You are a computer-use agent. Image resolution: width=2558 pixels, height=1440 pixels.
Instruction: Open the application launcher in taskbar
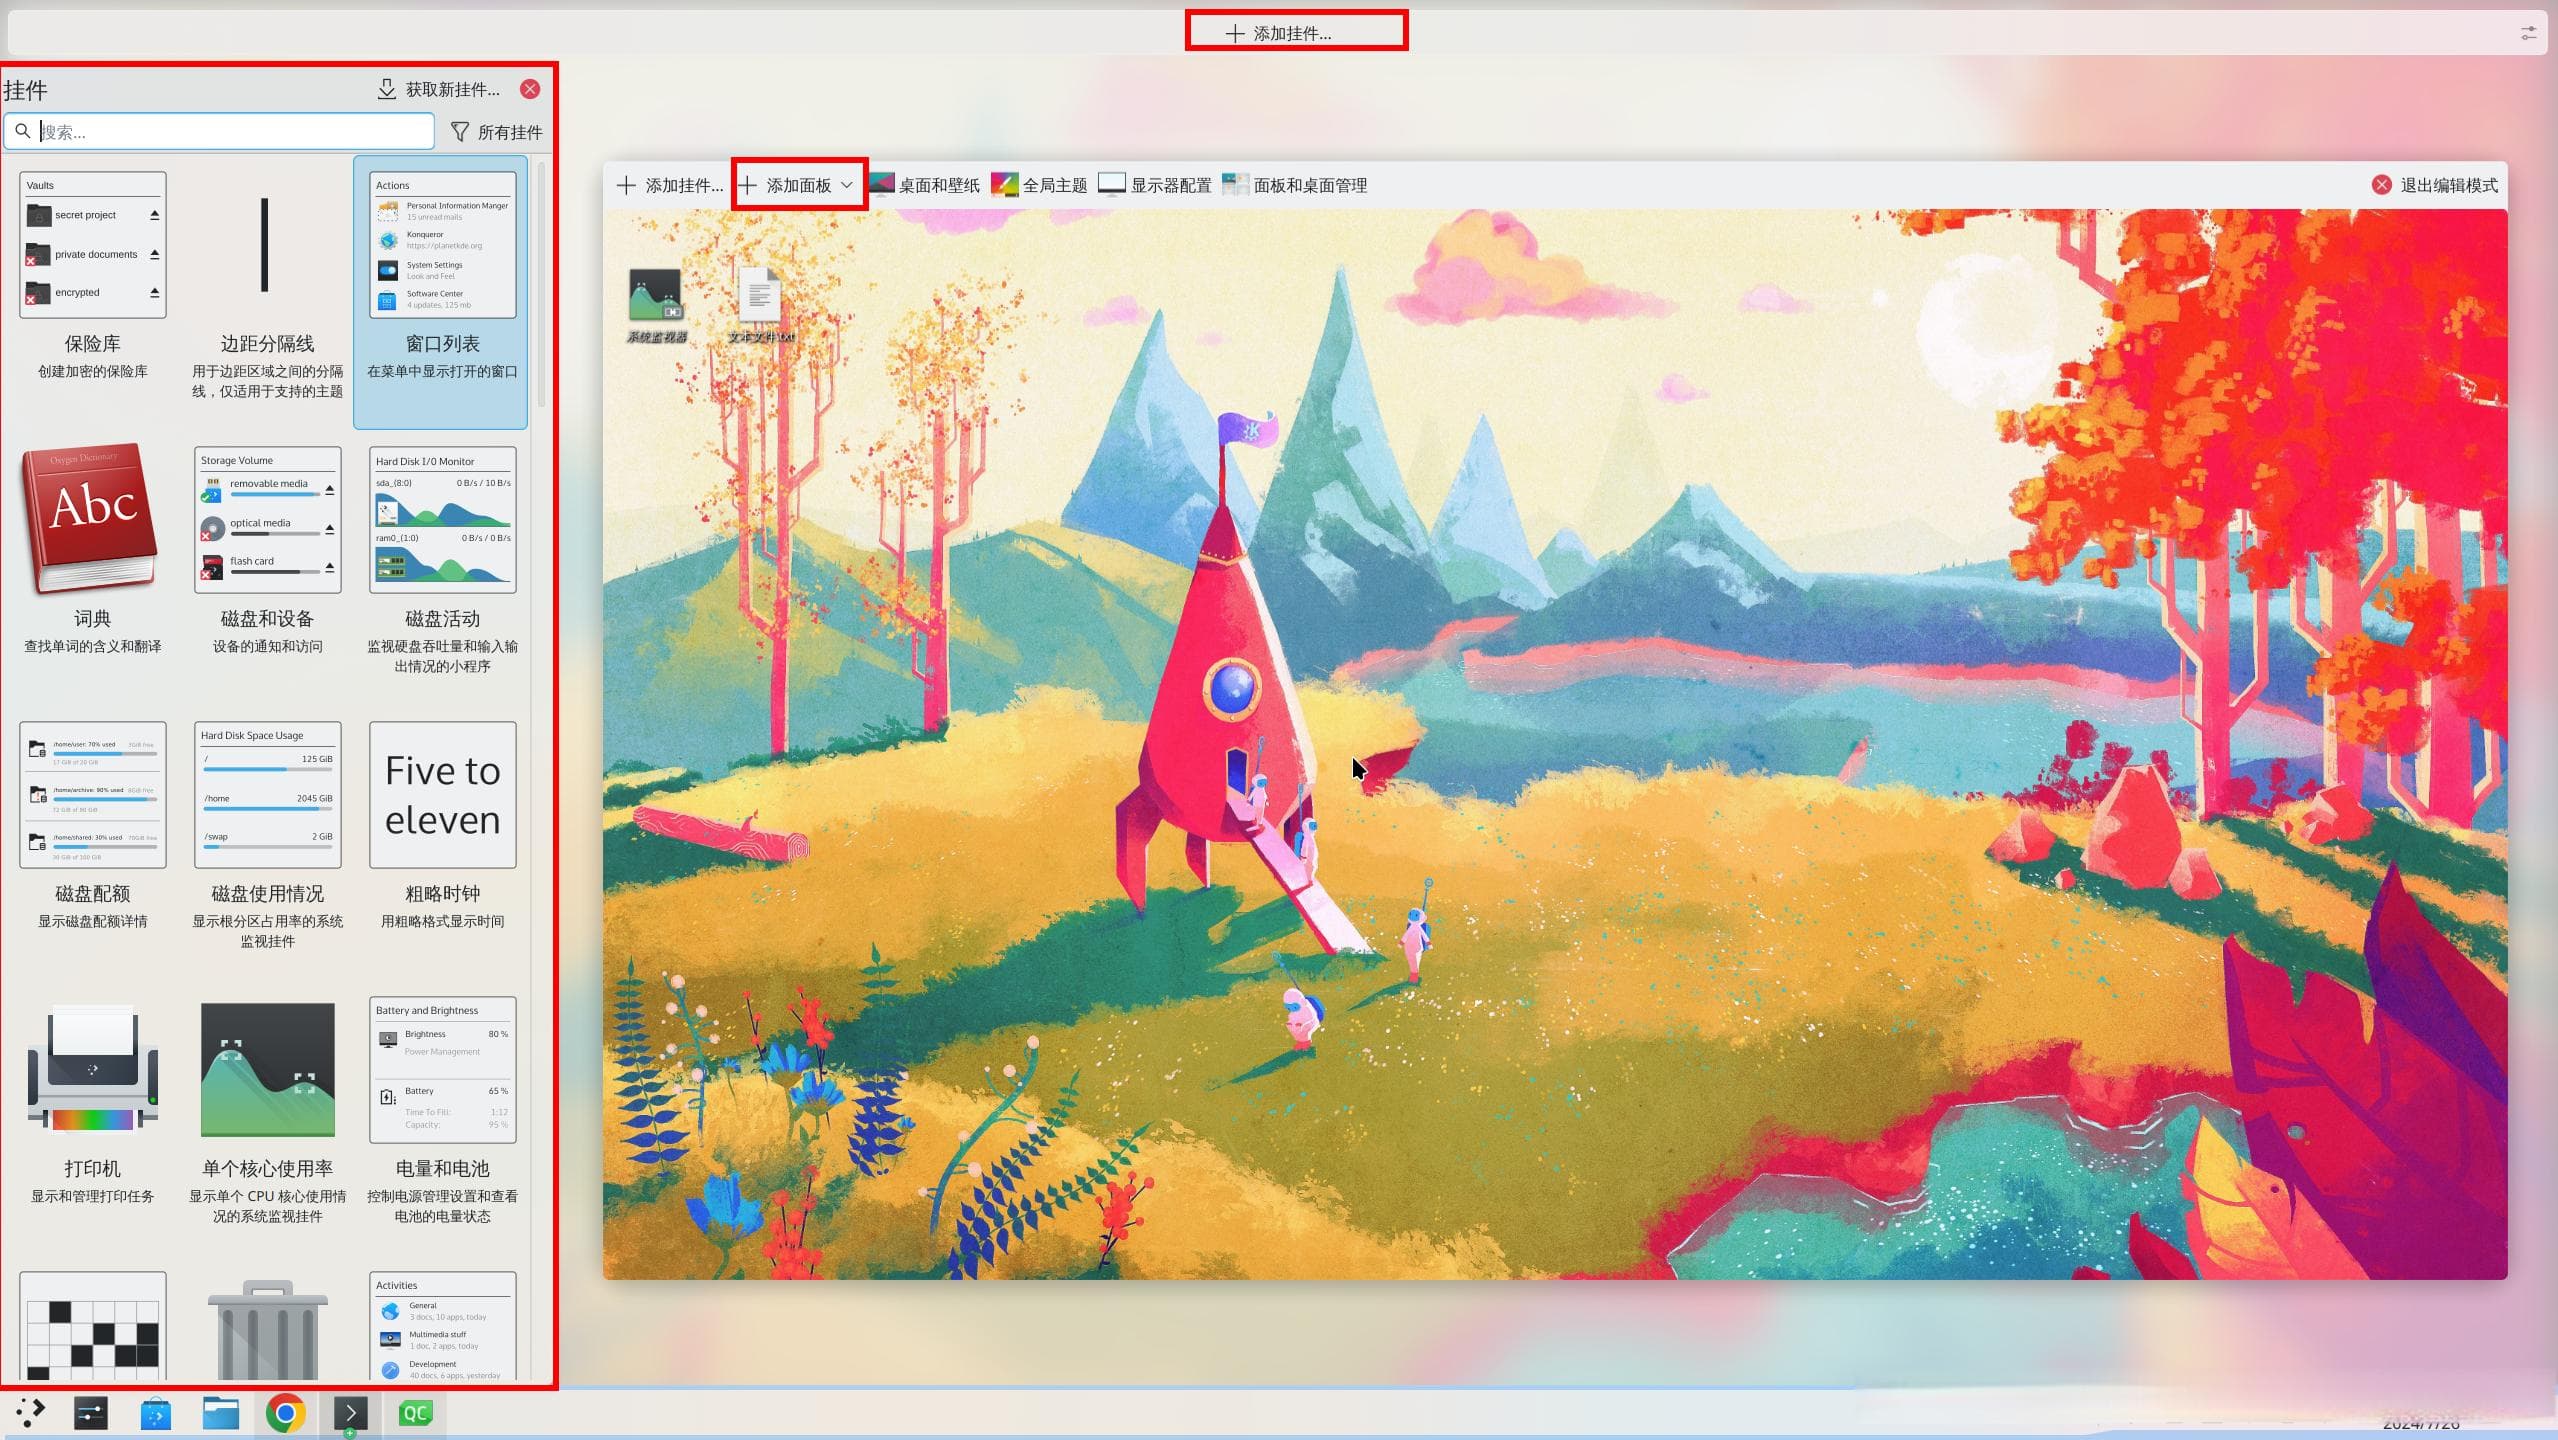(x=30, y=1412)
